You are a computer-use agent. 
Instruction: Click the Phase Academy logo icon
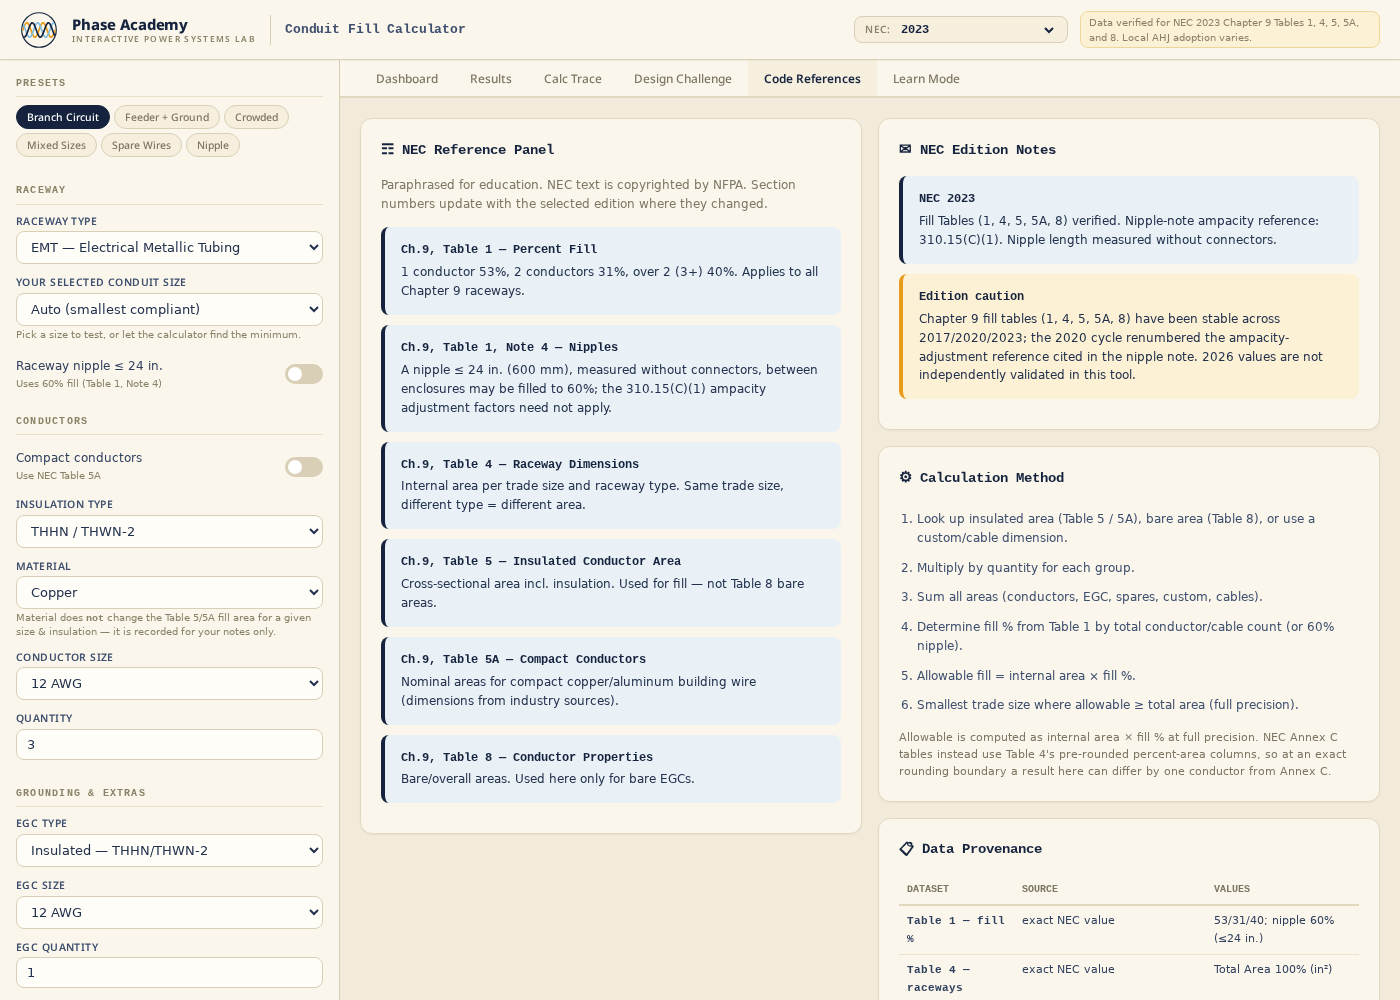point(39,30)
